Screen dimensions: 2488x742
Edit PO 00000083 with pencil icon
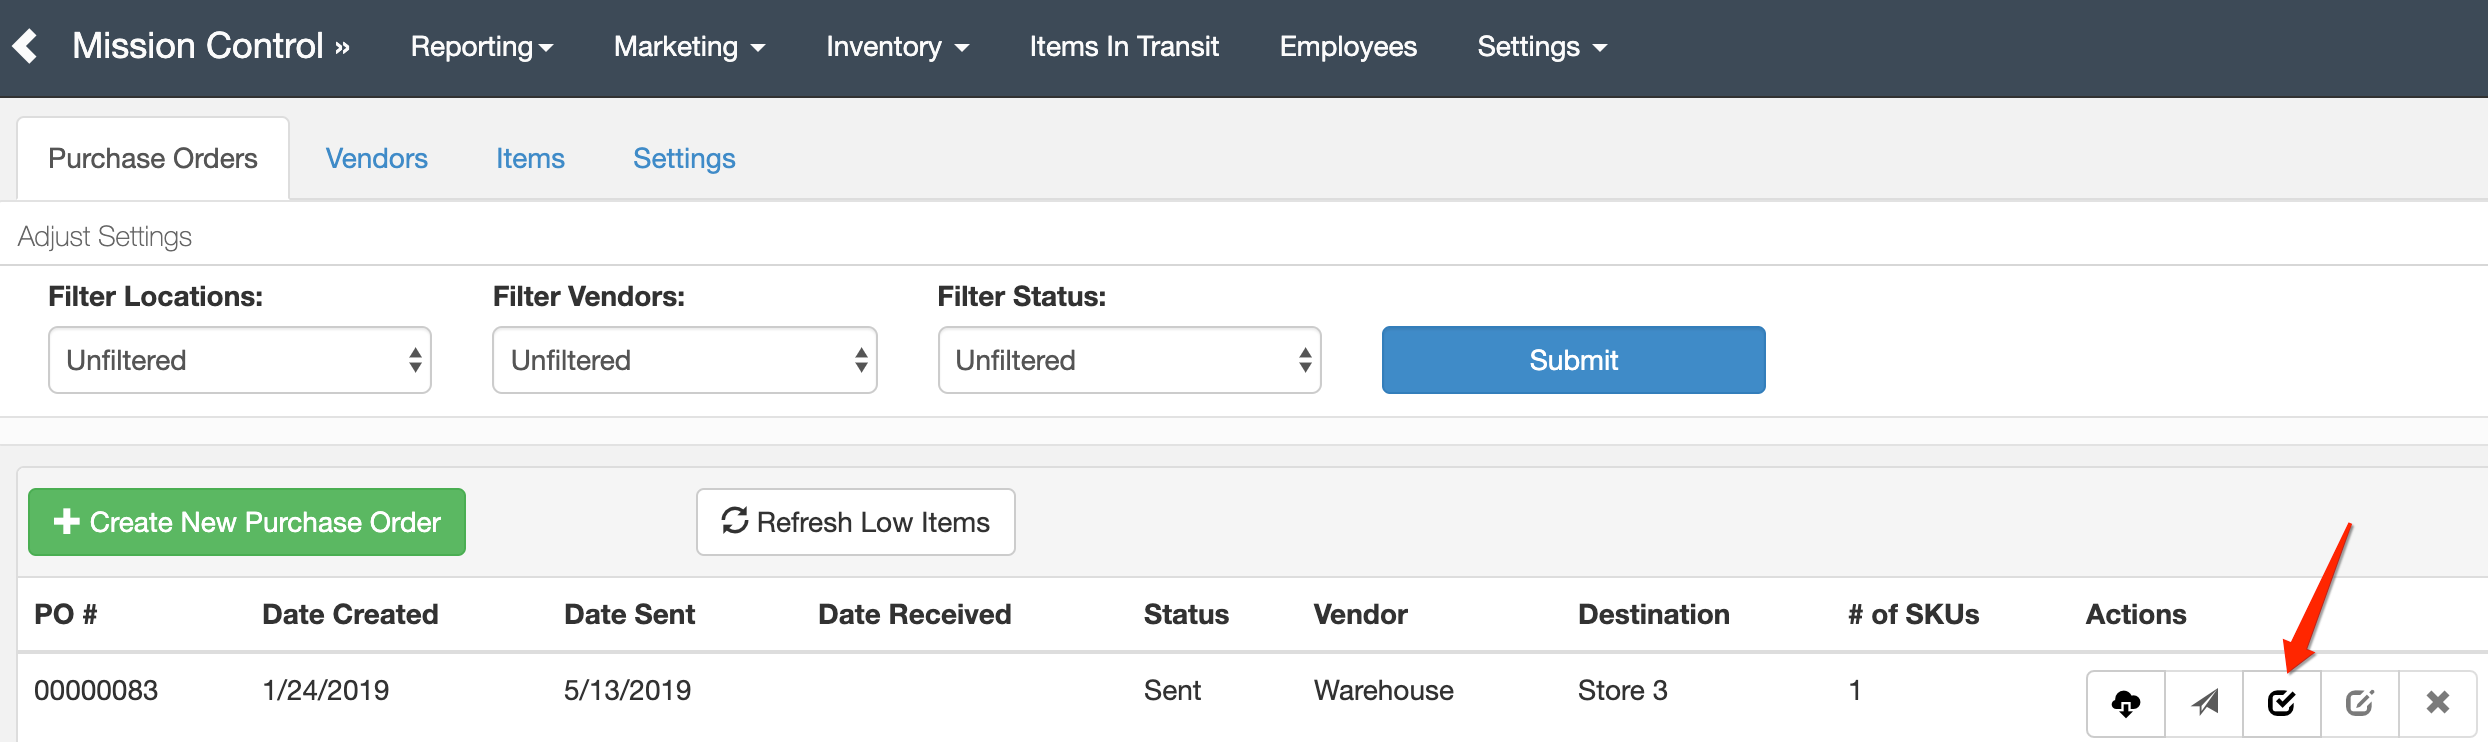(2360, 703)
